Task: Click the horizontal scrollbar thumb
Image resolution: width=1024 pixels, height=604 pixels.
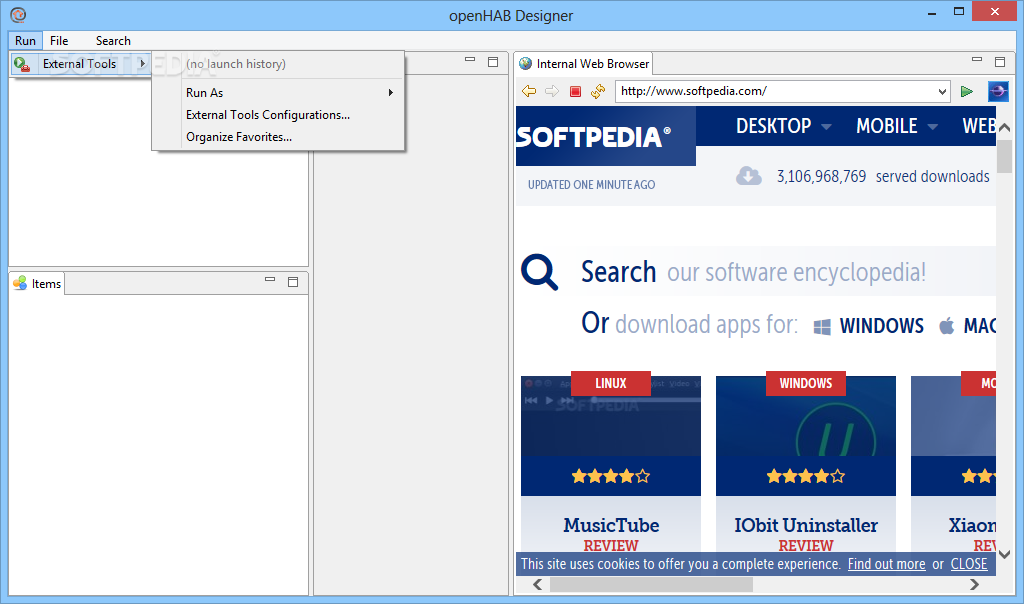Action: 651,584
